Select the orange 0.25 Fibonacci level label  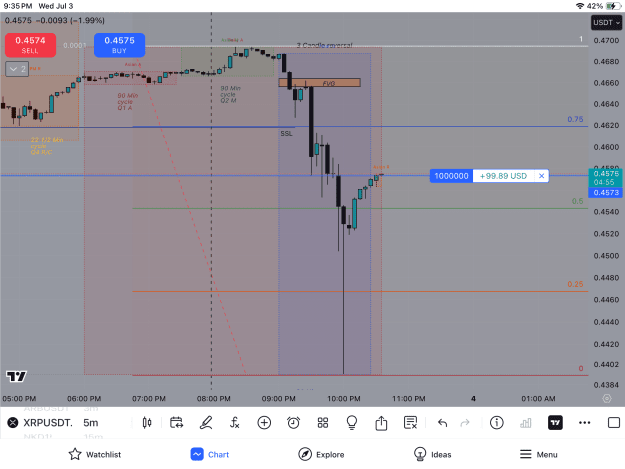point(575,284)
